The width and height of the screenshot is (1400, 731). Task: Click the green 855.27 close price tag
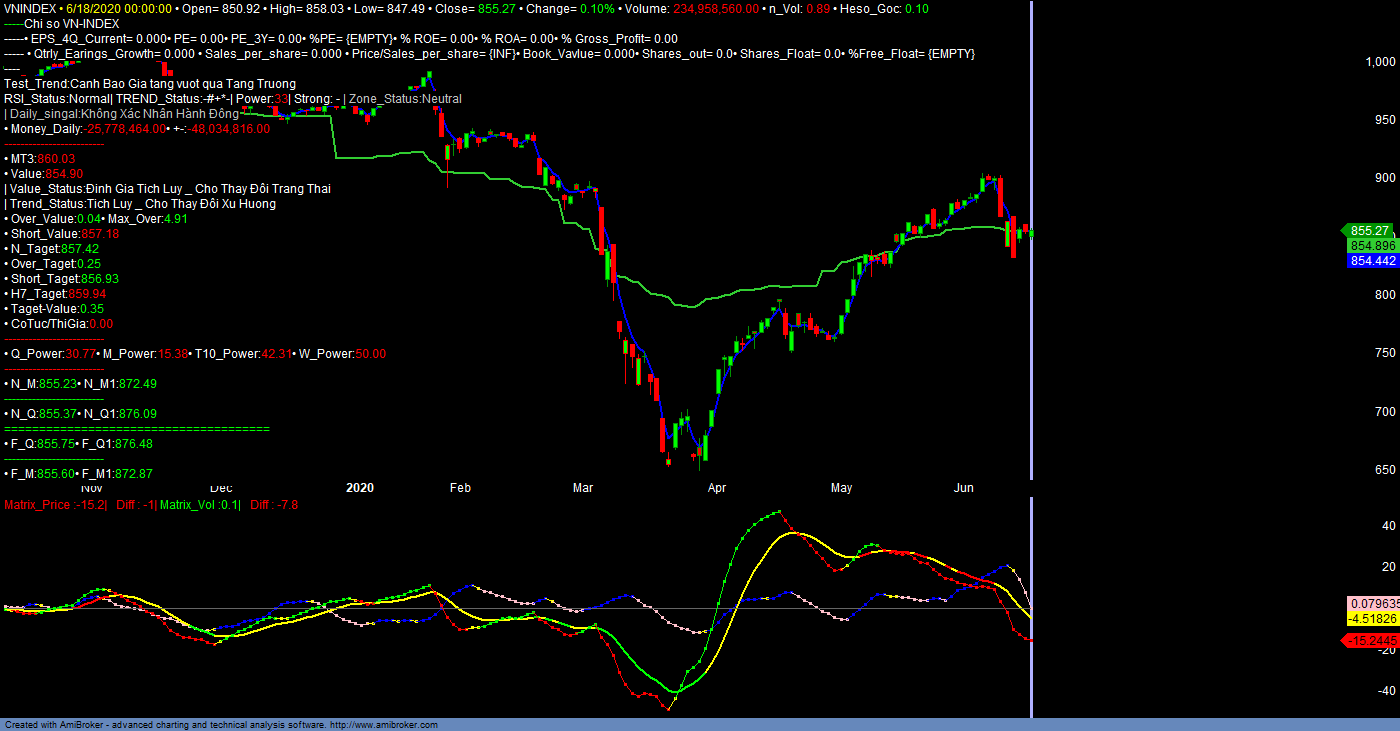point(1372,230)
